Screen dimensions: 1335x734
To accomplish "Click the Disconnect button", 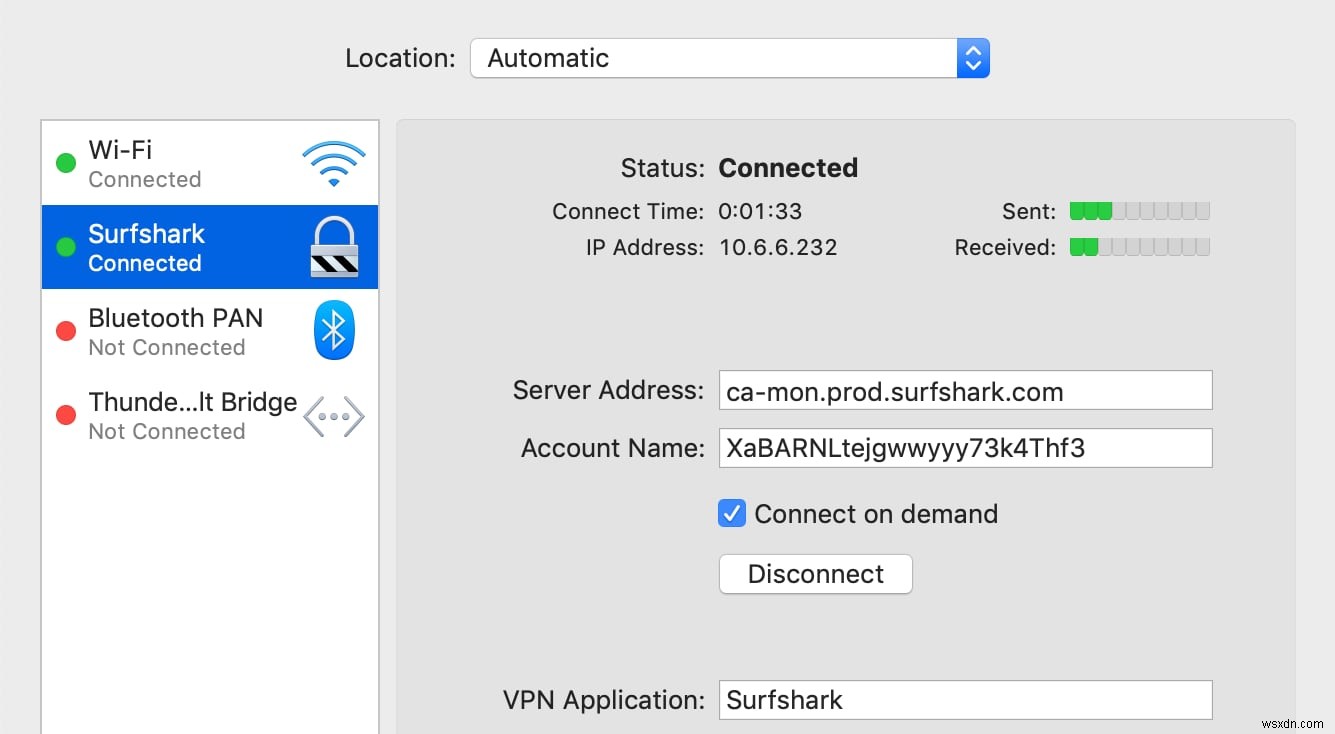I will [x=815, y=573].
